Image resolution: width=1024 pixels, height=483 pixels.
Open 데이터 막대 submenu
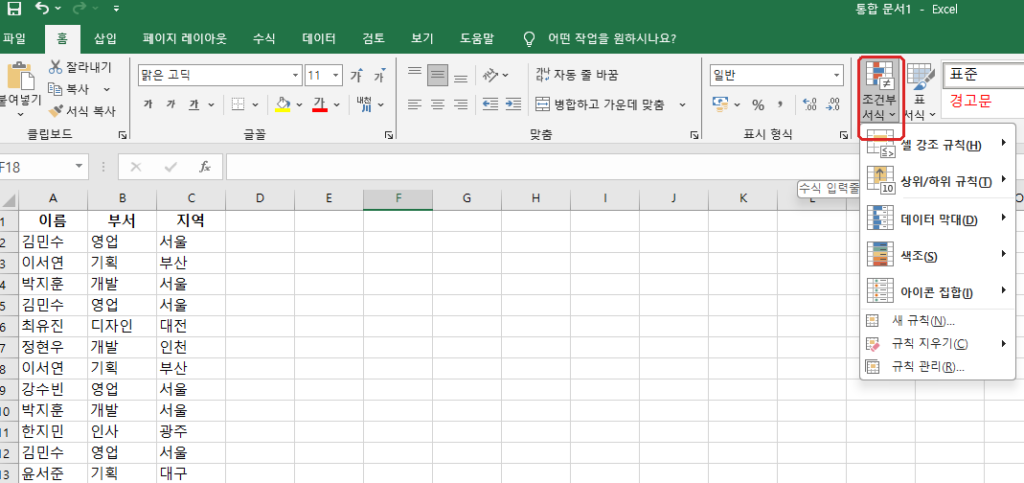938,219
